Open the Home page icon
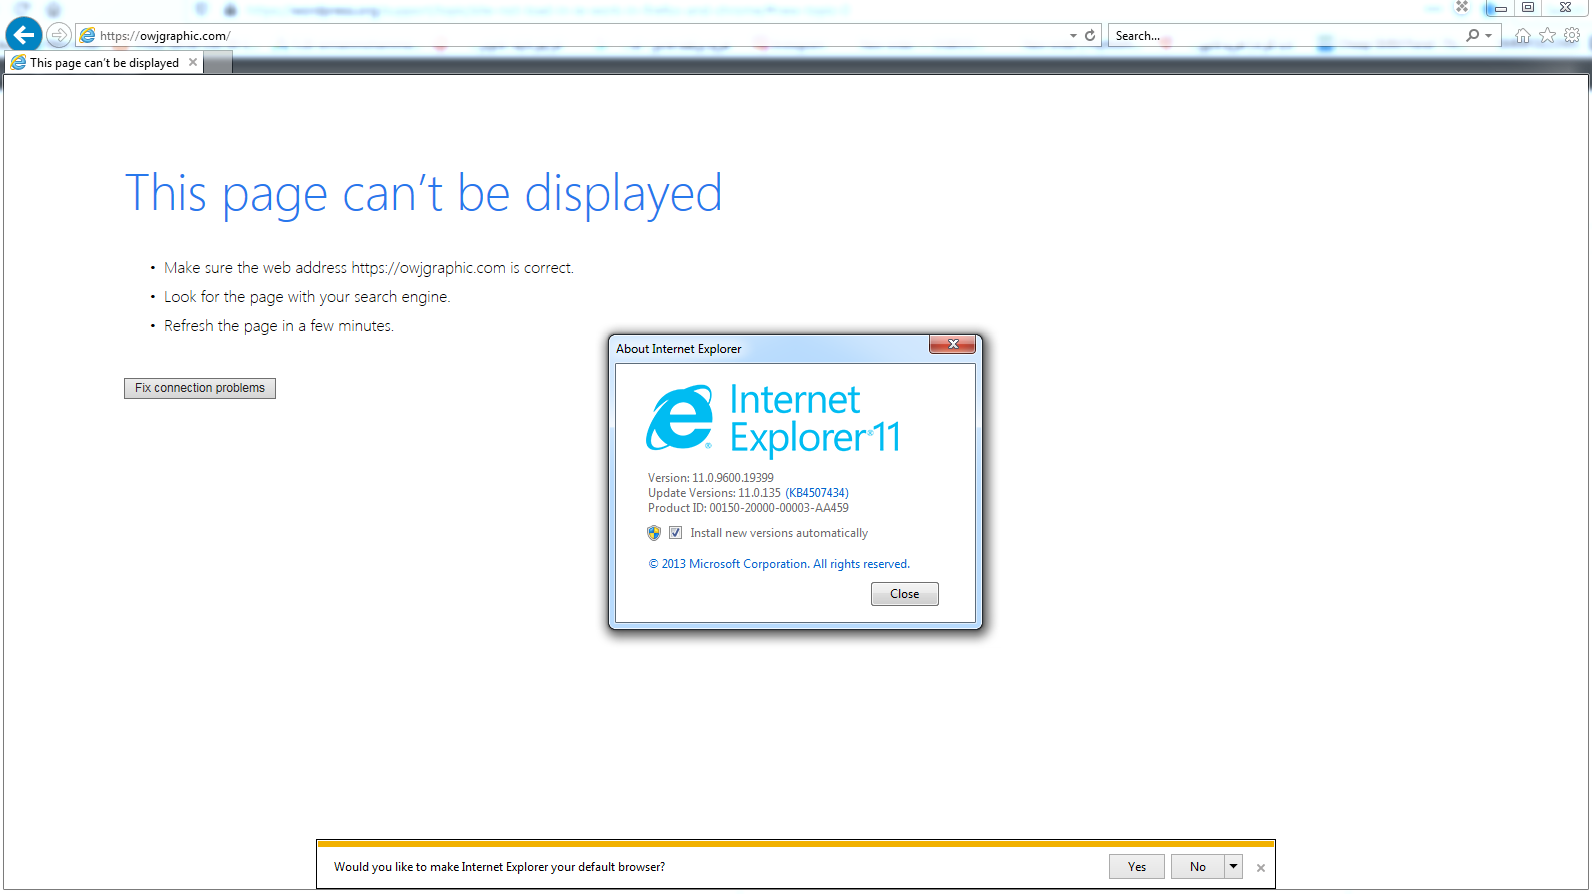The image size is (1592, 894). (1522, 36)
